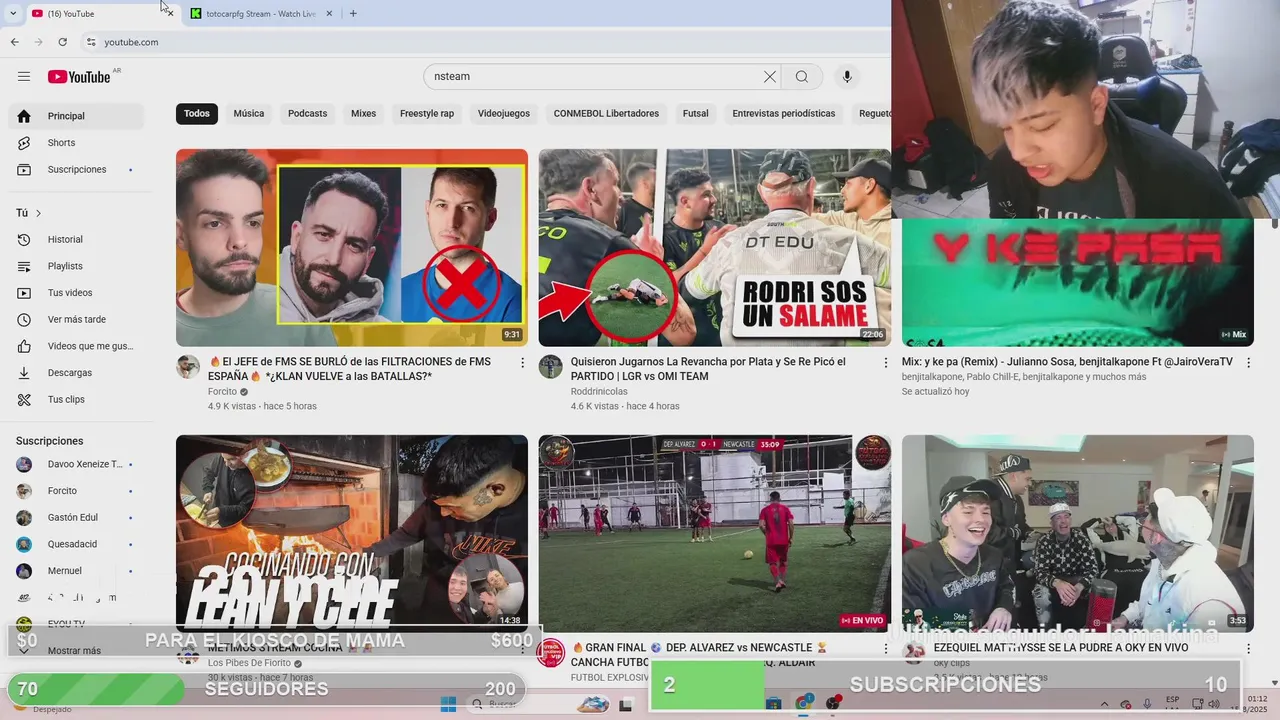Open the 'Mix: y ke pa (Remix)' title
Screen dimensions: 1280x720
click(1067, 362)
